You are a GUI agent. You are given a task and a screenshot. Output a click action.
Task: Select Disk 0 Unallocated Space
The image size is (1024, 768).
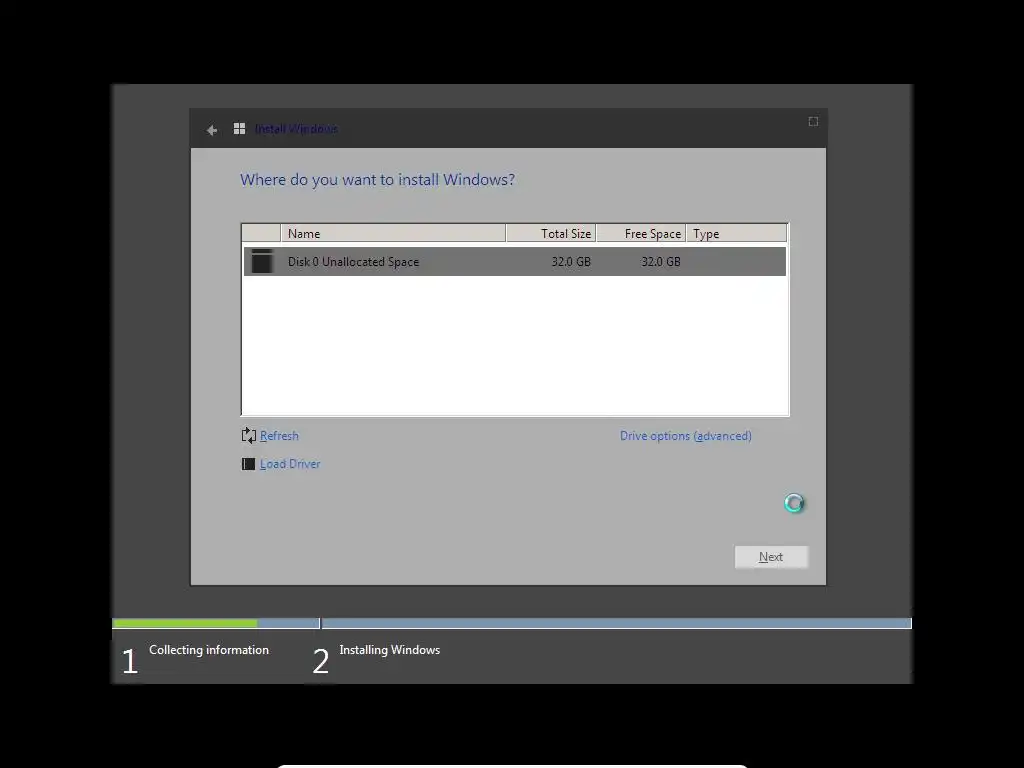(515, 261)
